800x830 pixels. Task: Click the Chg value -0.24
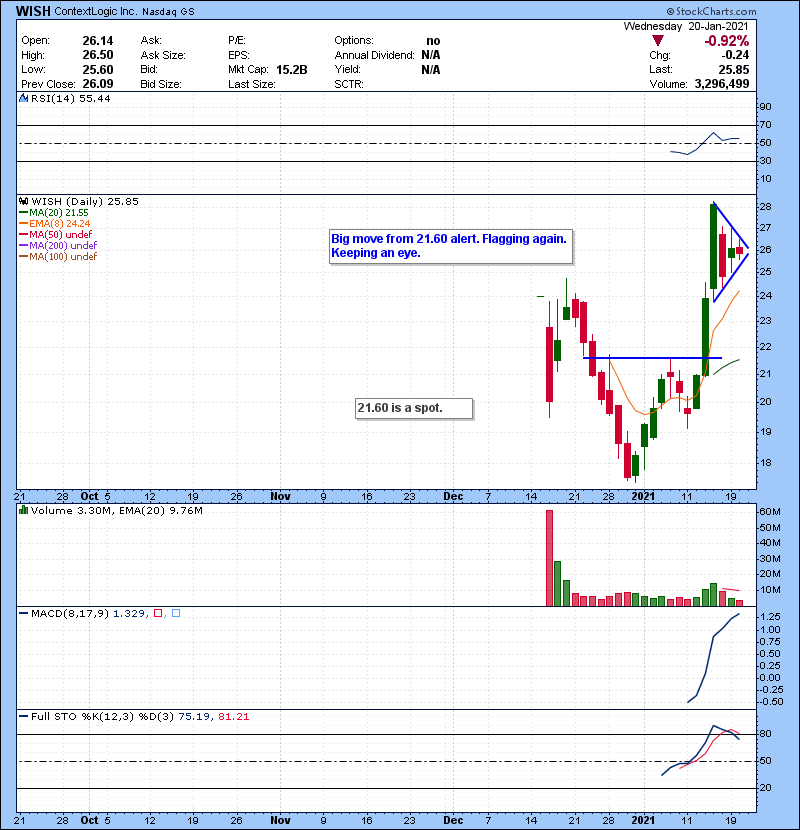[x=735, y=55]
